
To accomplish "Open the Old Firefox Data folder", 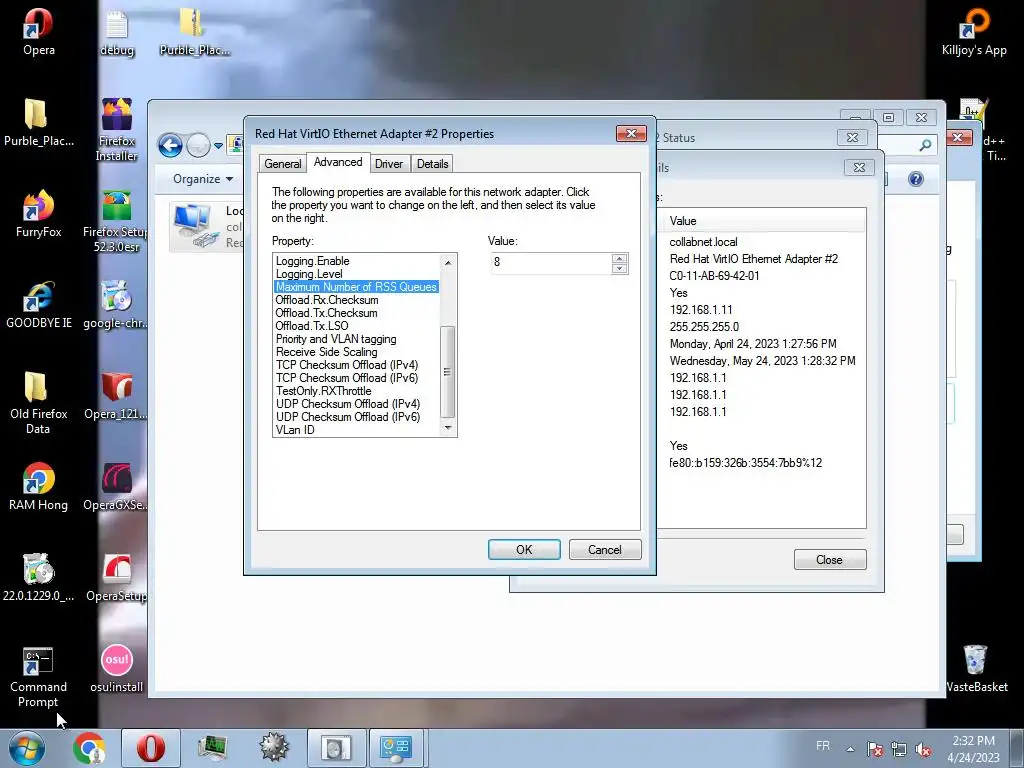I will point(39,402).
